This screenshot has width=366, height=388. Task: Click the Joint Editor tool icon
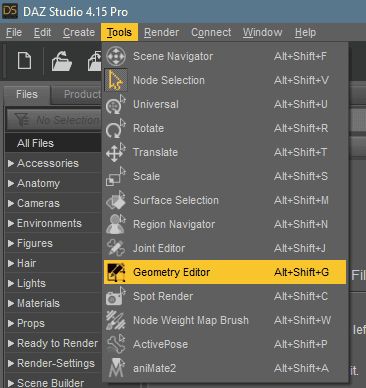click(x=116, y=248)
